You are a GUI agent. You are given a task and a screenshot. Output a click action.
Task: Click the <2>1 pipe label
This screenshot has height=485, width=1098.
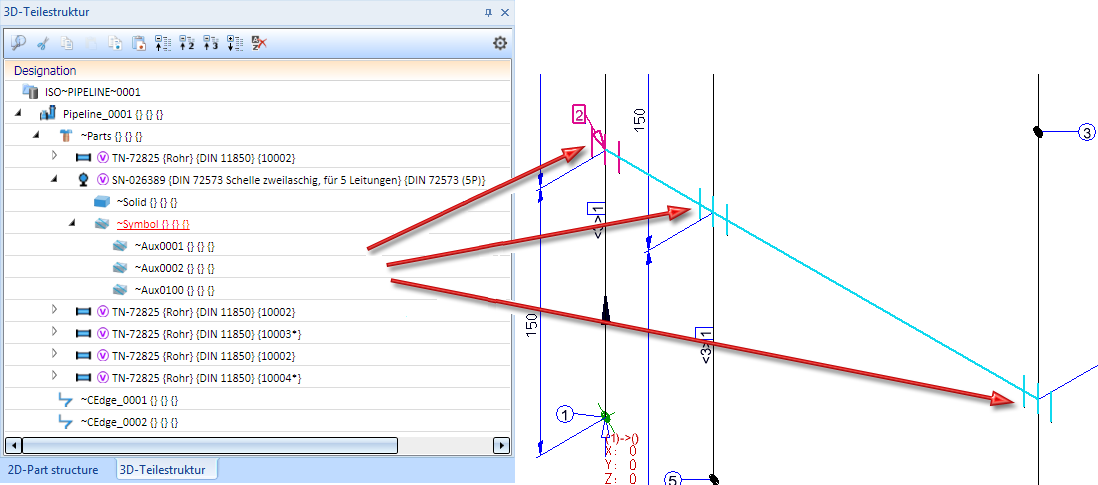(597, 220)
